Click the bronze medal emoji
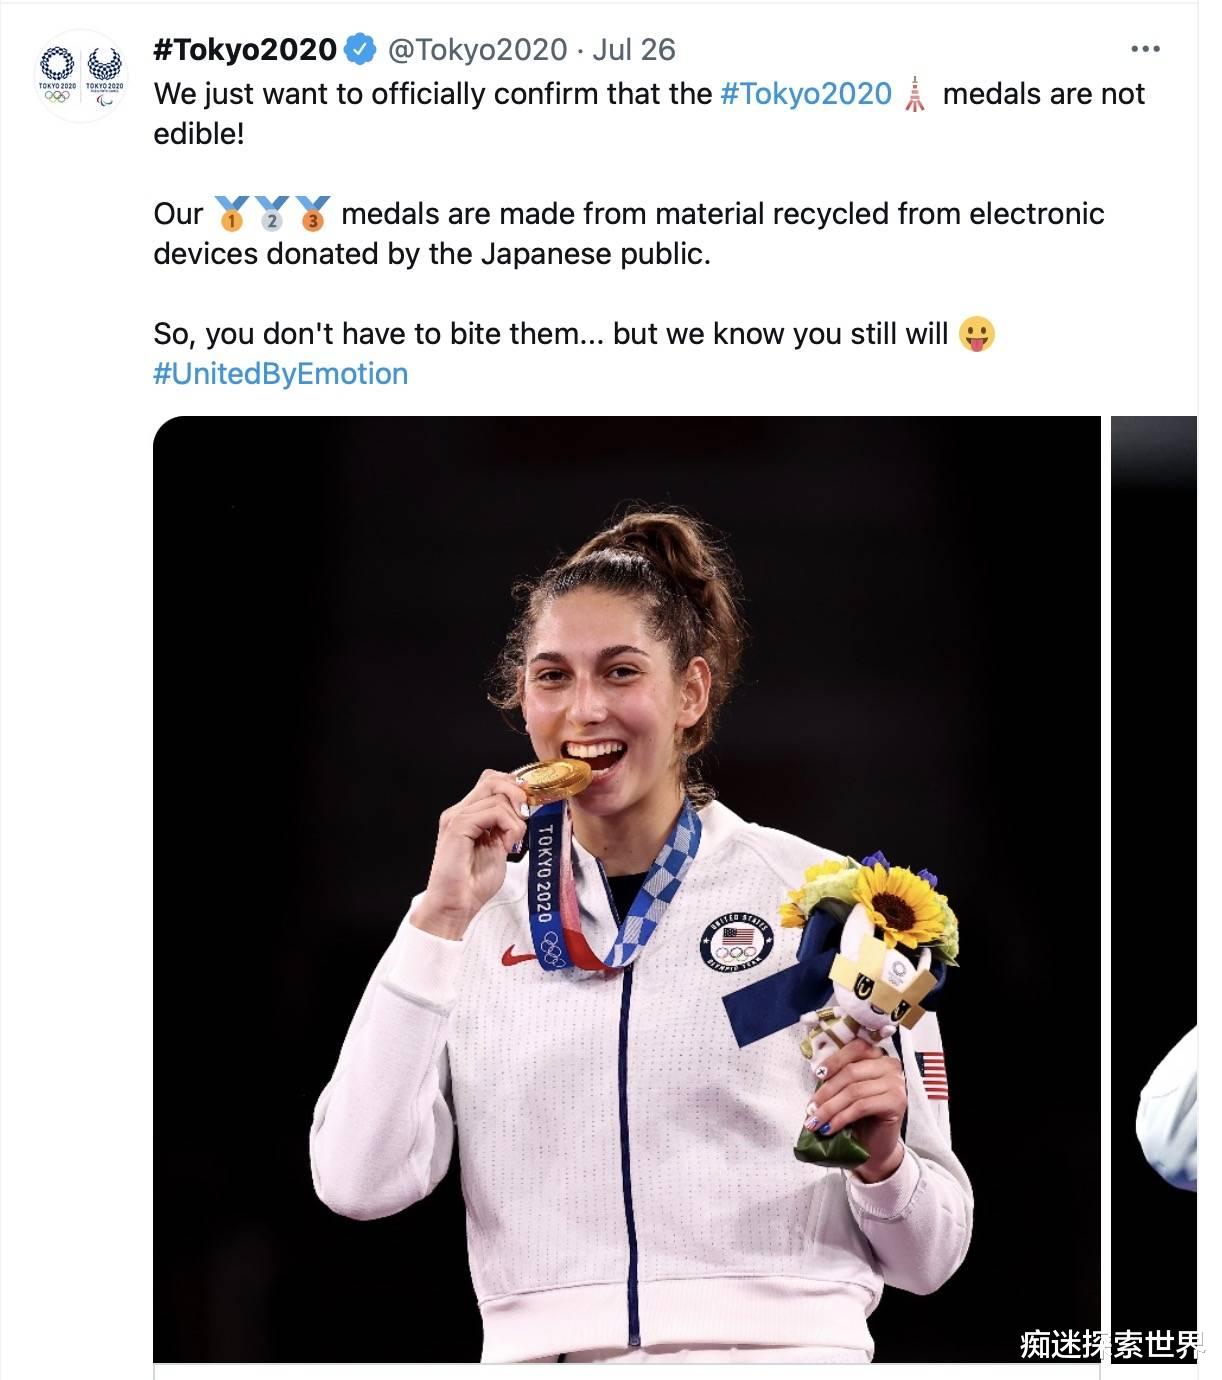The height and width of the screenshot is (1380, 1222). (312, 214)
